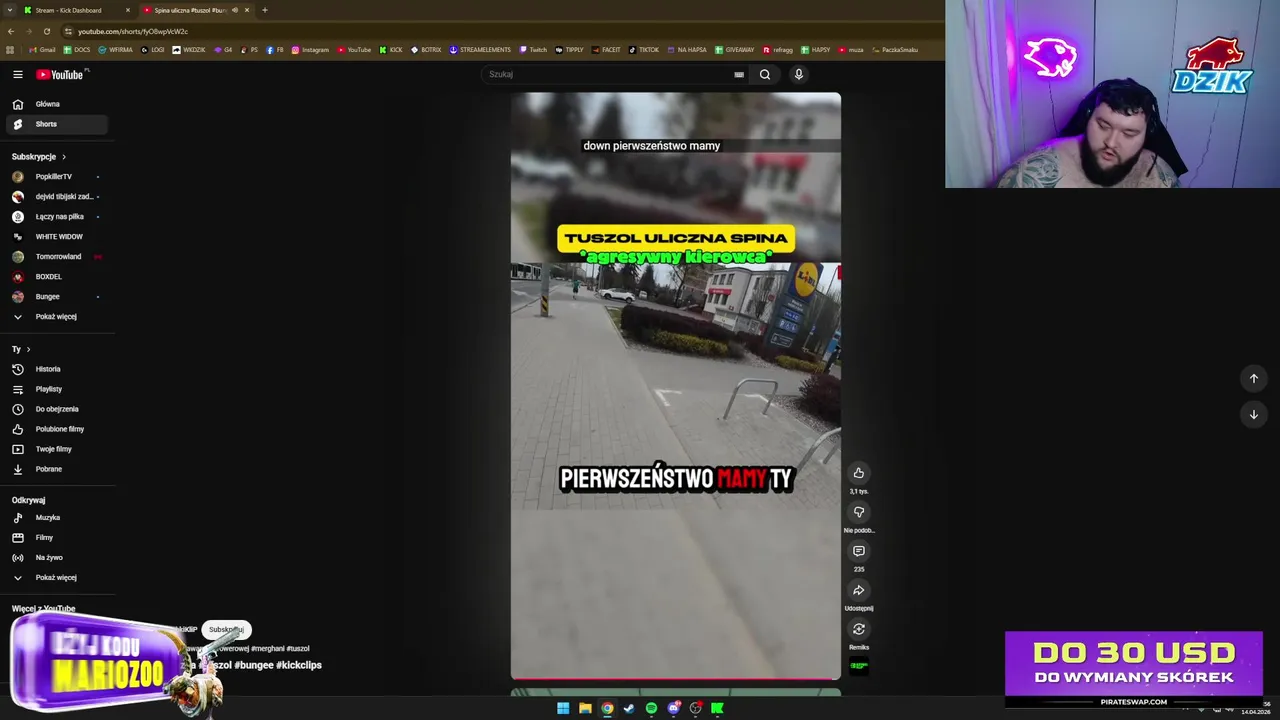Open Steam from the taskbar
Screen dimensions: 1280x720
(629, 708)
